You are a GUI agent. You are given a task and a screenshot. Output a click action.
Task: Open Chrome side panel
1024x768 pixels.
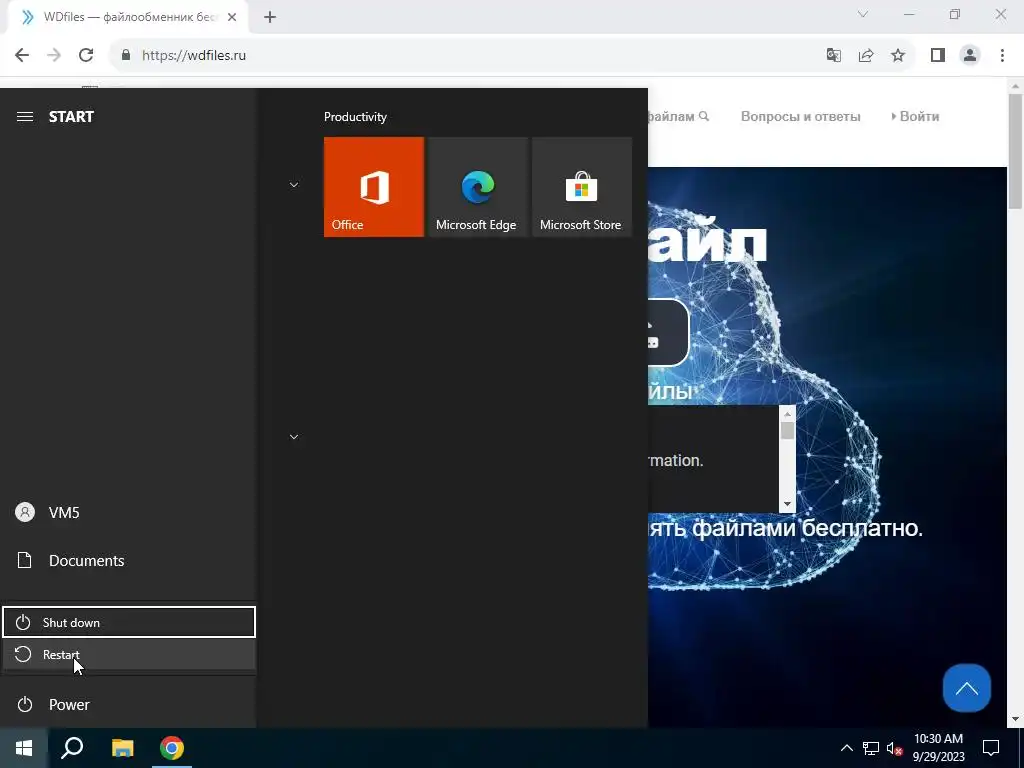[938, 56]
